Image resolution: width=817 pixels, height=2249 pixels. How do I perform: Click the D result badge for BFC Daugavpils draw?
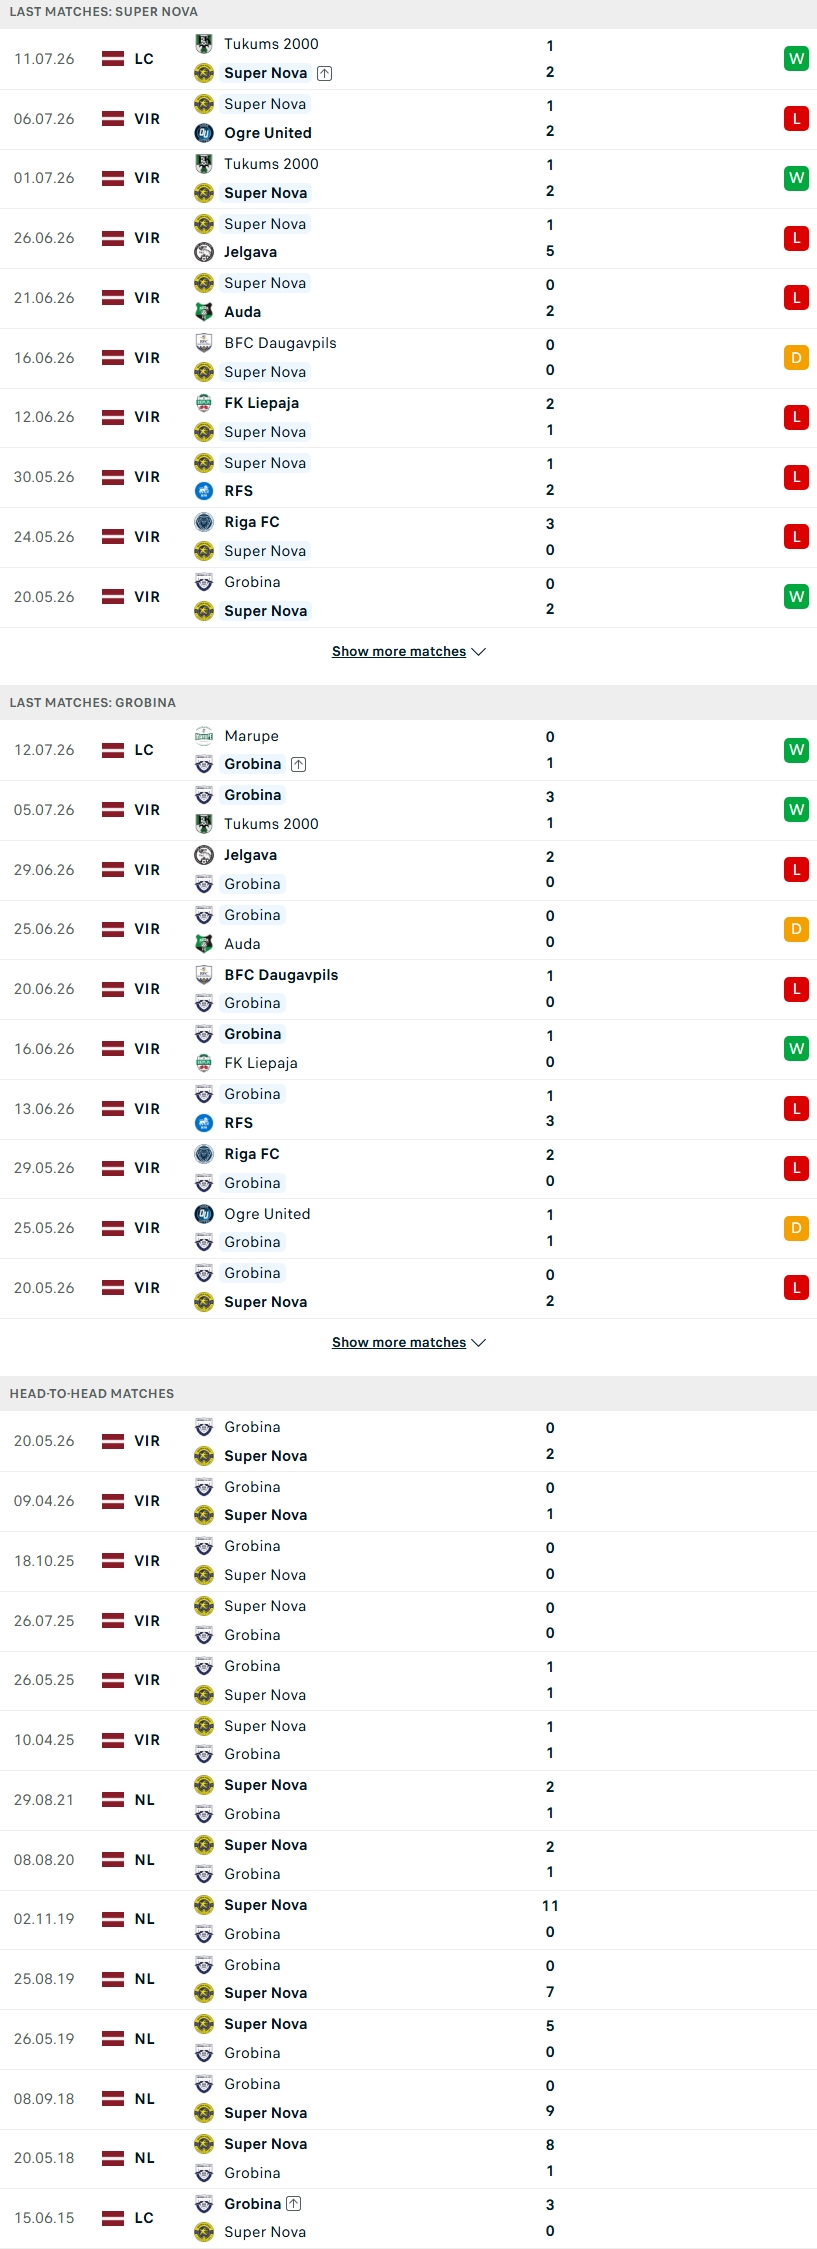(x=796, y=358)
